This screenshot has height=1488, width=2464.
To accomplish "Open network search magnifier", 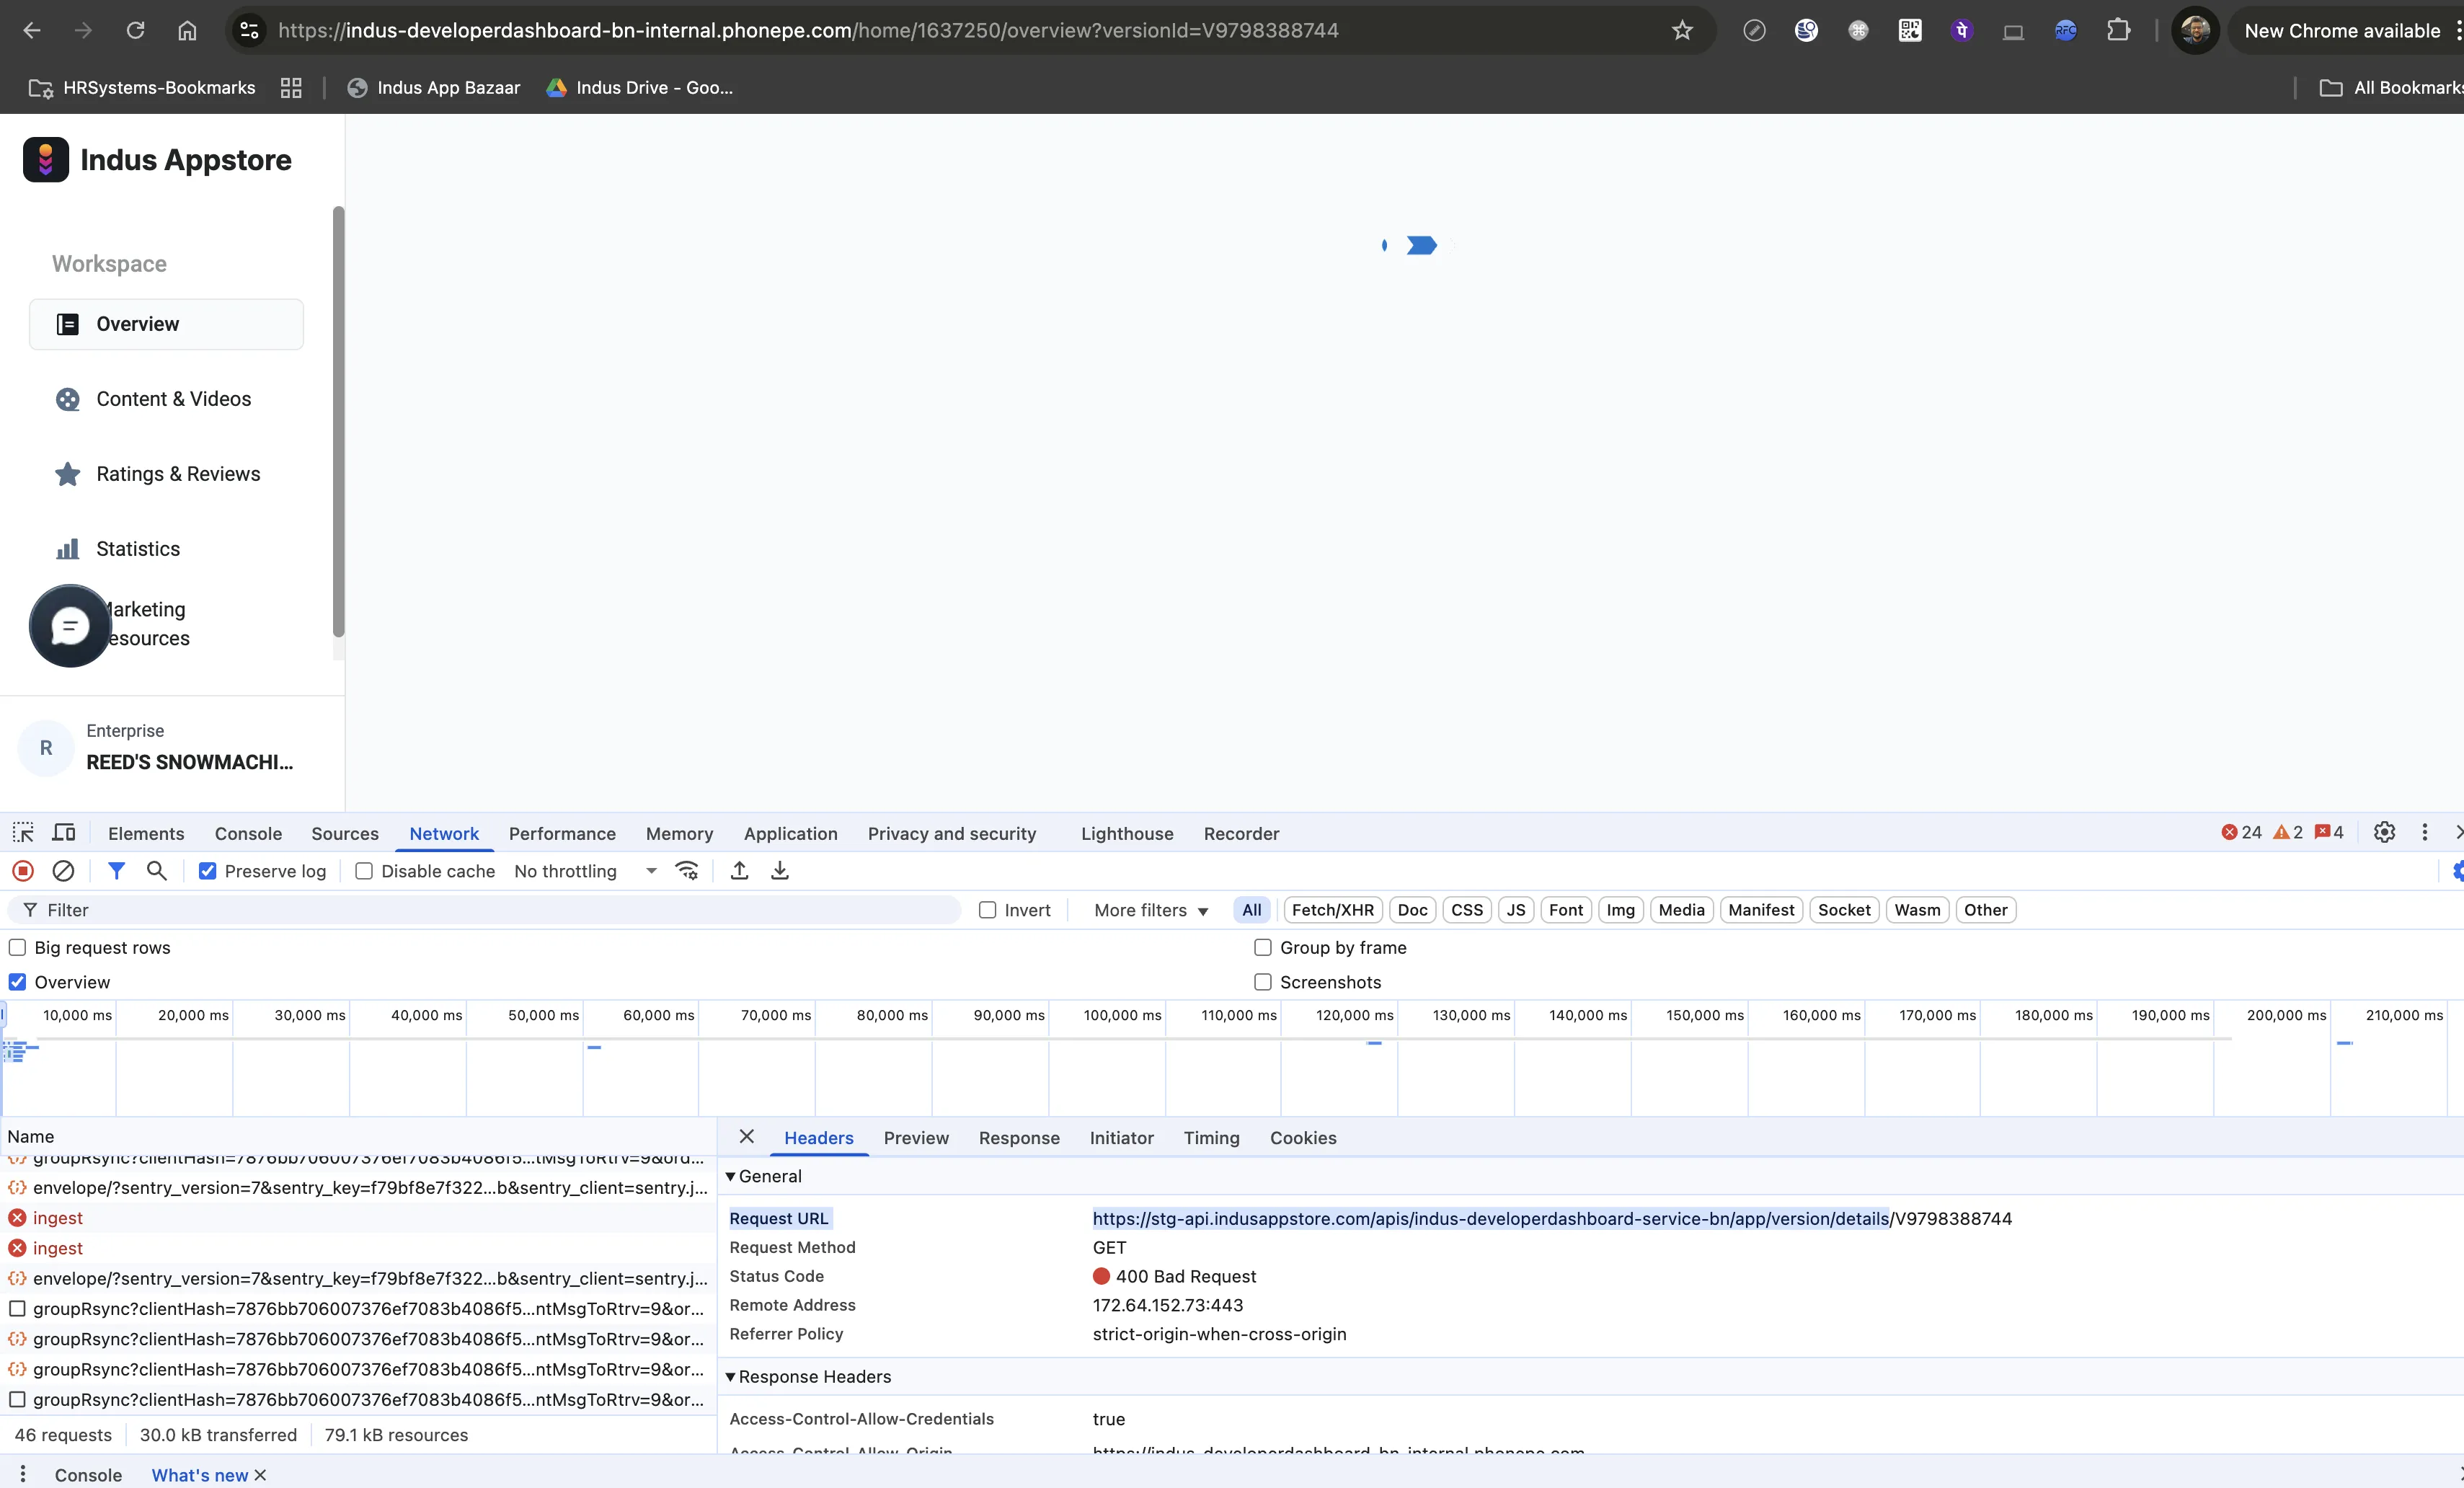I will tap(157, 871).
